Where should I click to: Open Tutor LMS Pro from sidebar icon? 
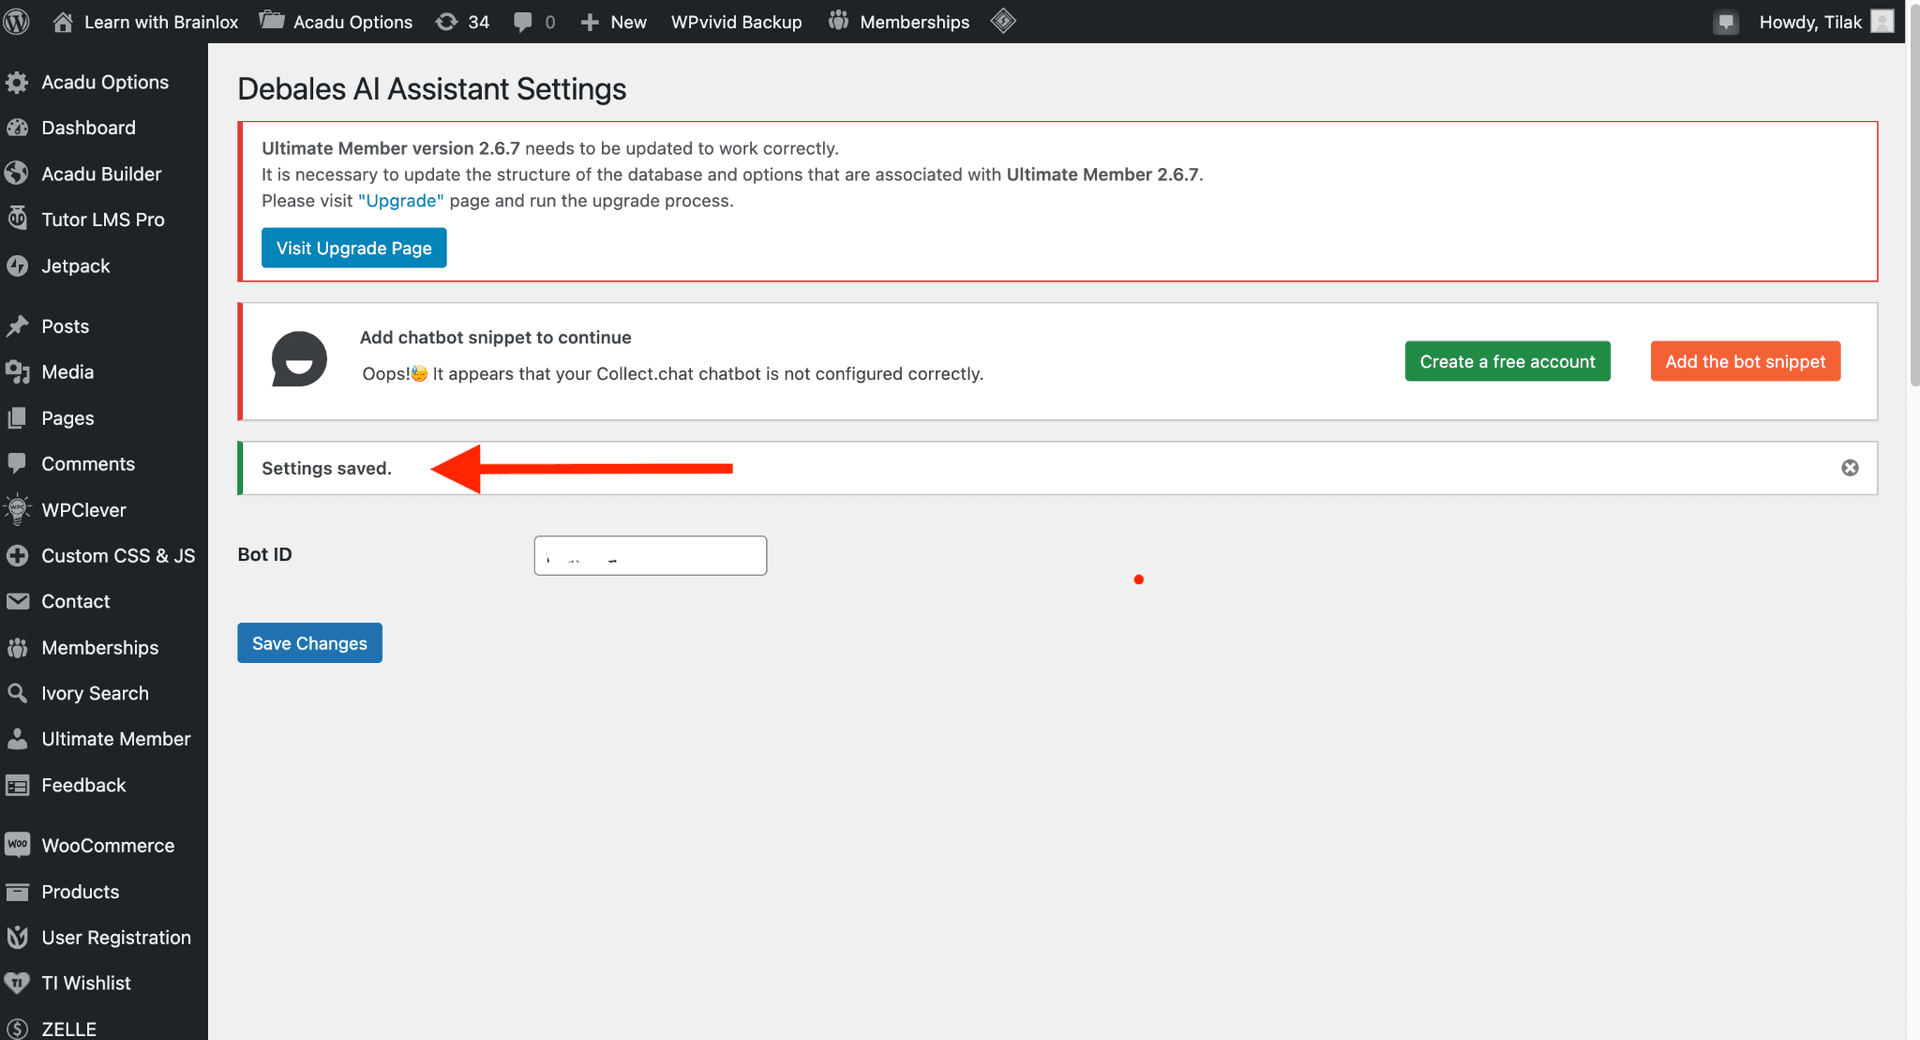pos(18,219)
